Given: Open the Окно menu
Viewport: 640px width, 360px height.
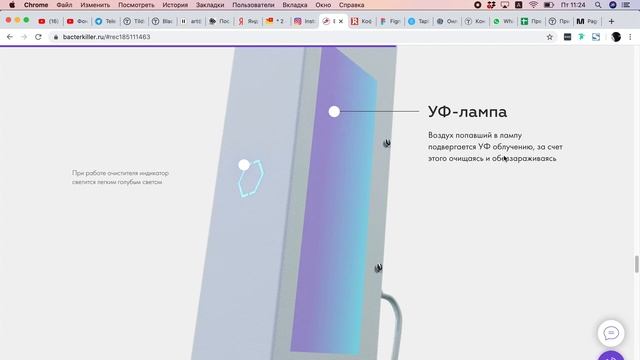Looking at the screenshot, I should 323,5.
